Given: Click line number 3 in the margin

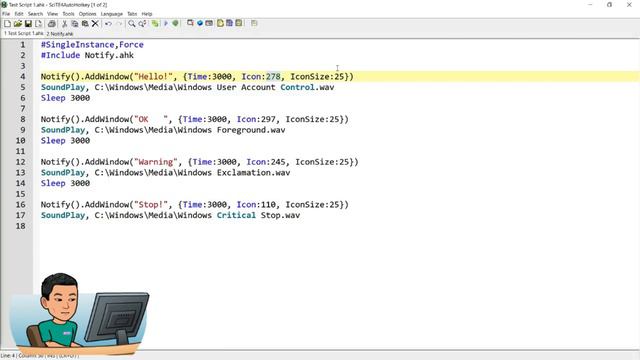Looking at the screenshot, I should pos(23,66).
